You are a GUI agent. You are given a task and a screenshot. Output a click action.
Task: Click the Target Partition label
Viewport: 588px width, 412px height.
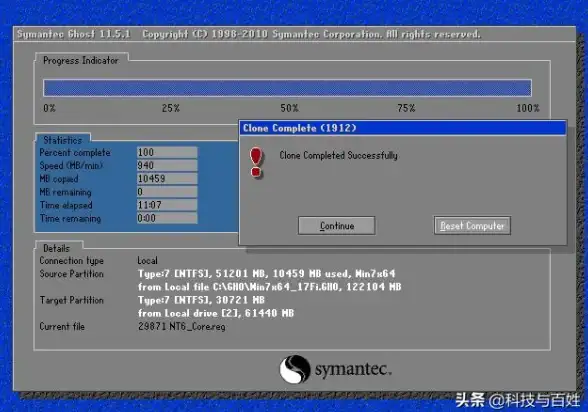pyautogui.click(x=71, y=300)
